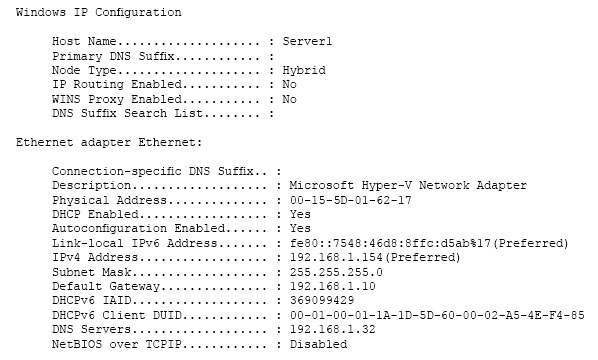
Task: Click the Node Type value Hybrid
Action: pos(304,71)
